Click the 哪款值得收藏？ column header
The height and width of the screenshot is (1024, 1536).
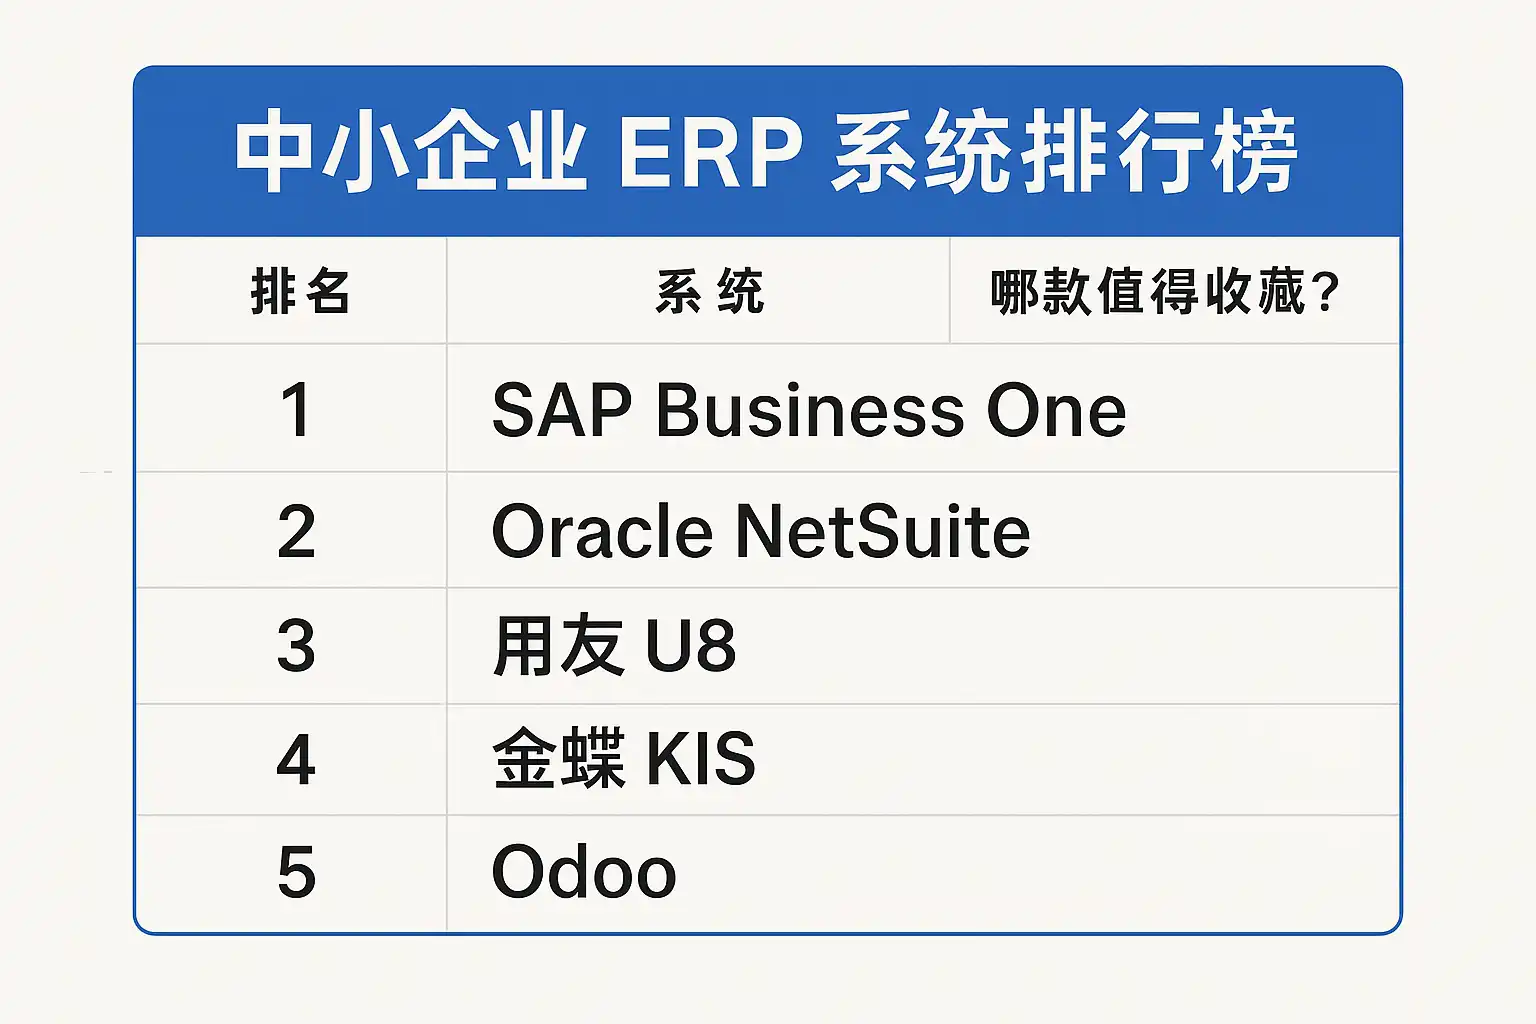1164,292
